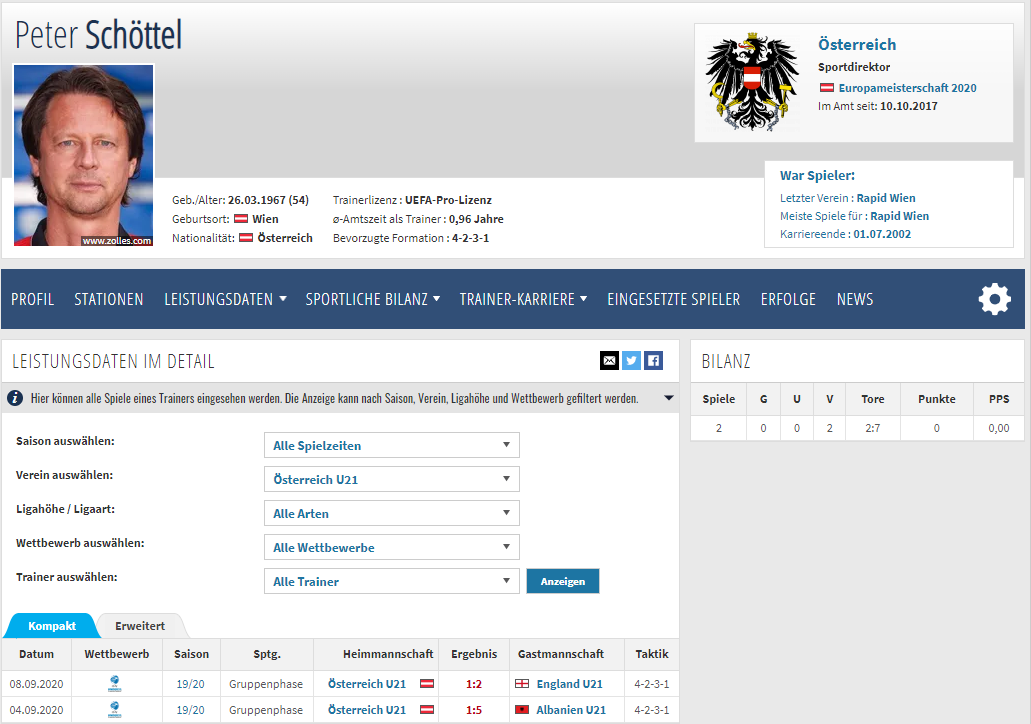Click the Albania flag icon beside Albanien U21
Viewport: 1031px width, 724px height.
pos(522,710)
